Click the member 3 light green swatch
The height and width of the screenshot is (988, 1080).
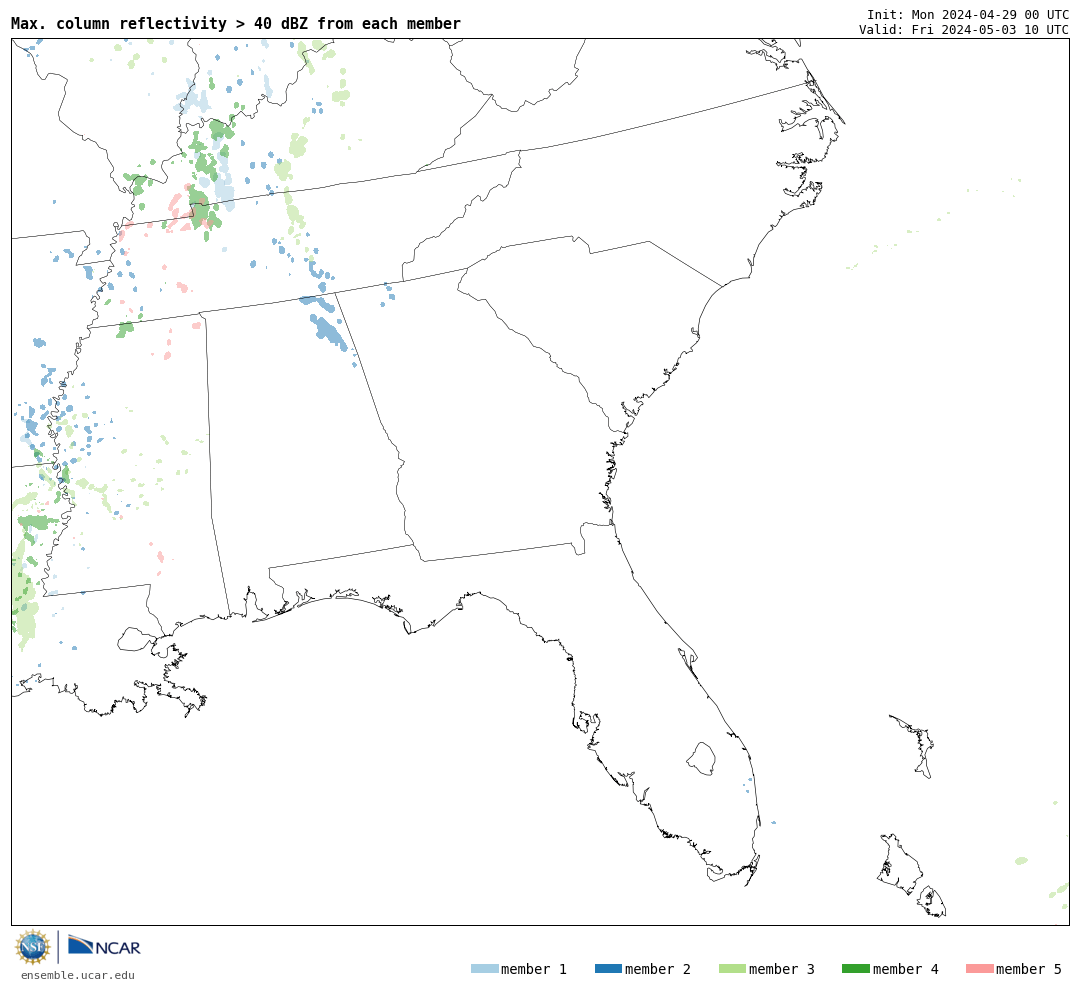(732, 969)
